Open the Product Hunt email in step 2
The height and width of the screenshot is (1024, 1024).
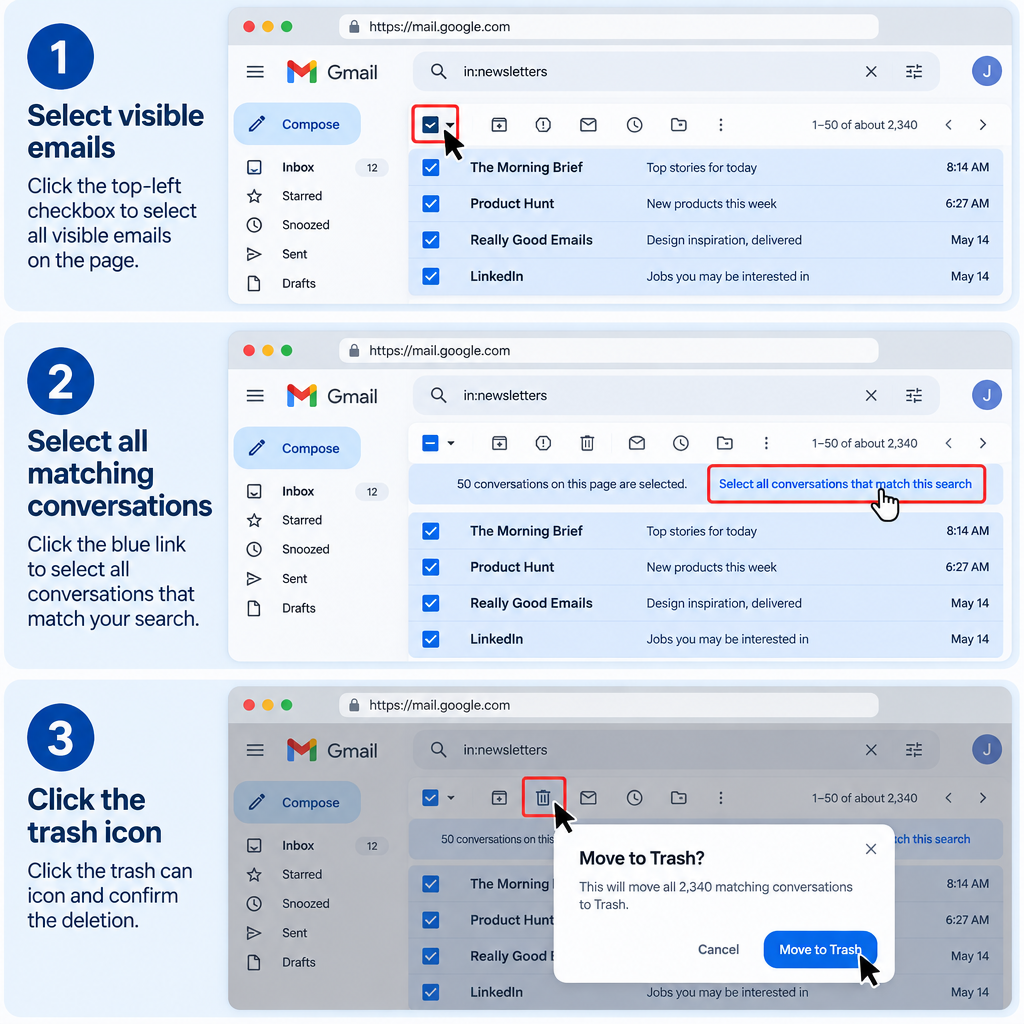[706, 567]
